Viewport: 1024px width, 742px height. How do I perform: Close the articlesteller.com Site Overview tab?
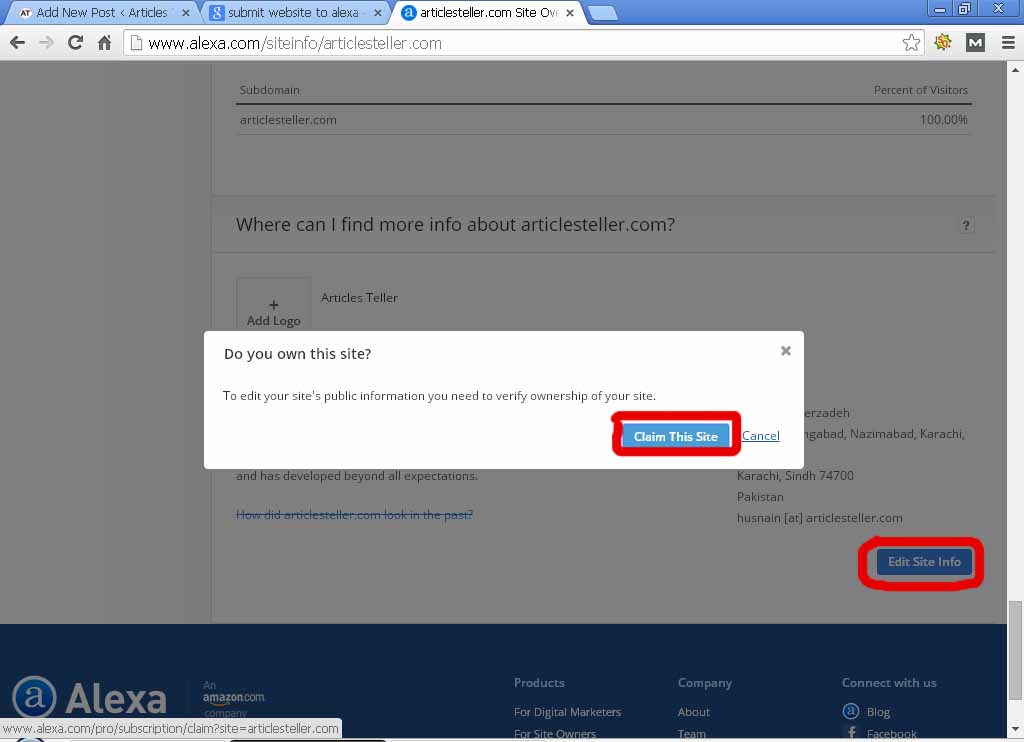tap(569, 12)
